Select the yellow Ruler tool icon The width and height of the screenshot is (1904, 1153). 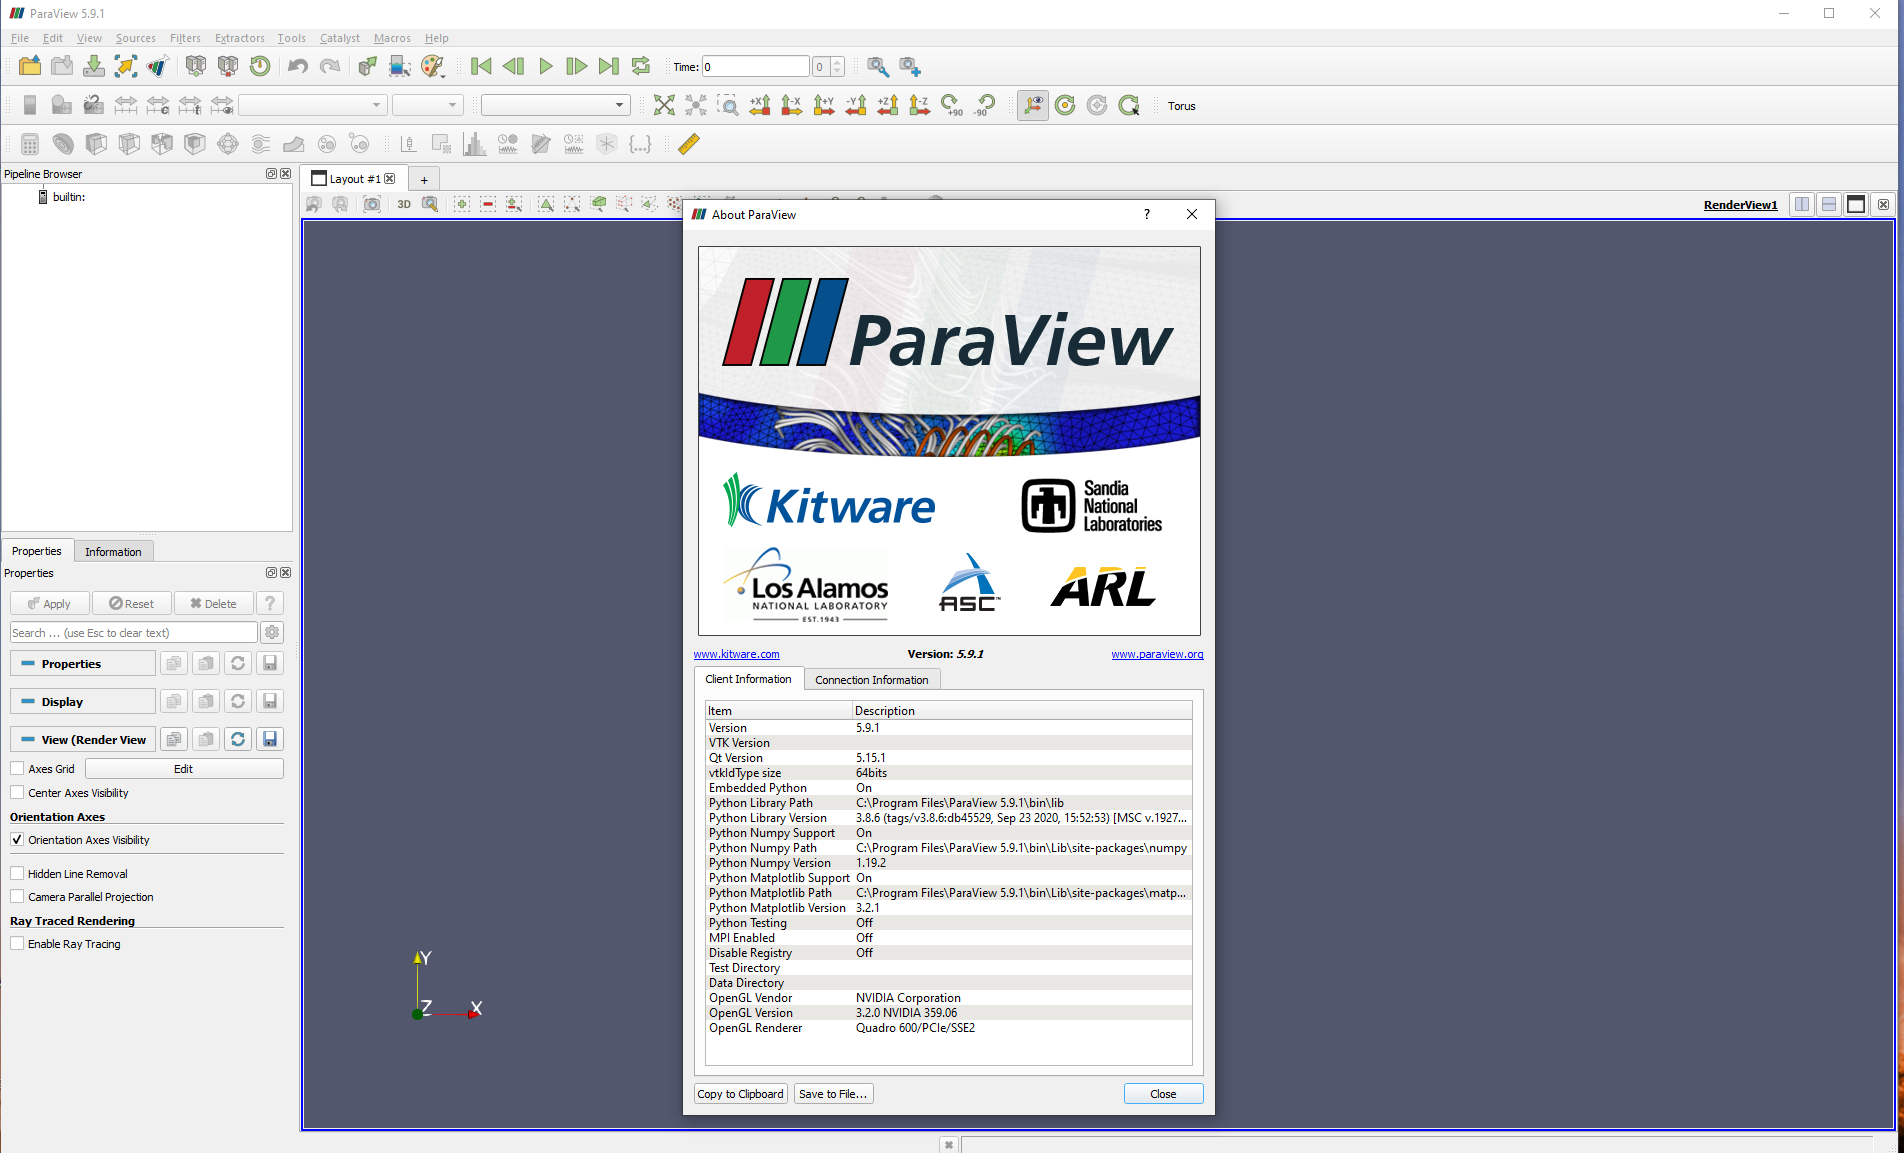click(688, 144)
